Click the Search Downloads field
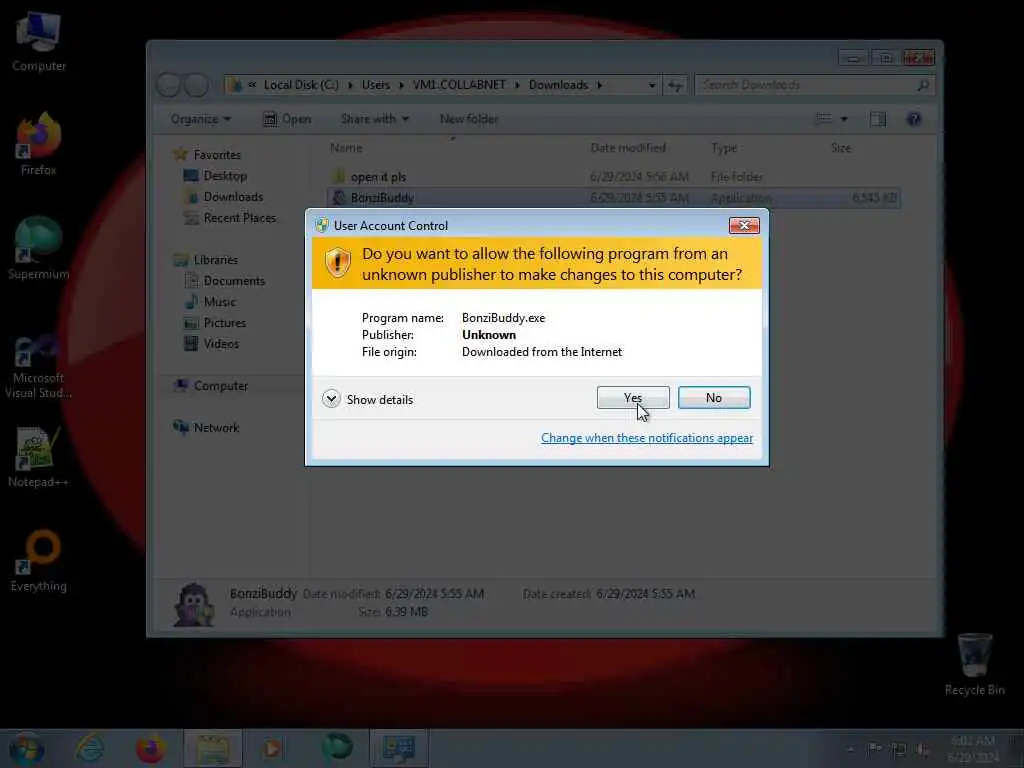The width and height of the screenshot is (1024, 768). pyautogui.click(x=814, y=85)
